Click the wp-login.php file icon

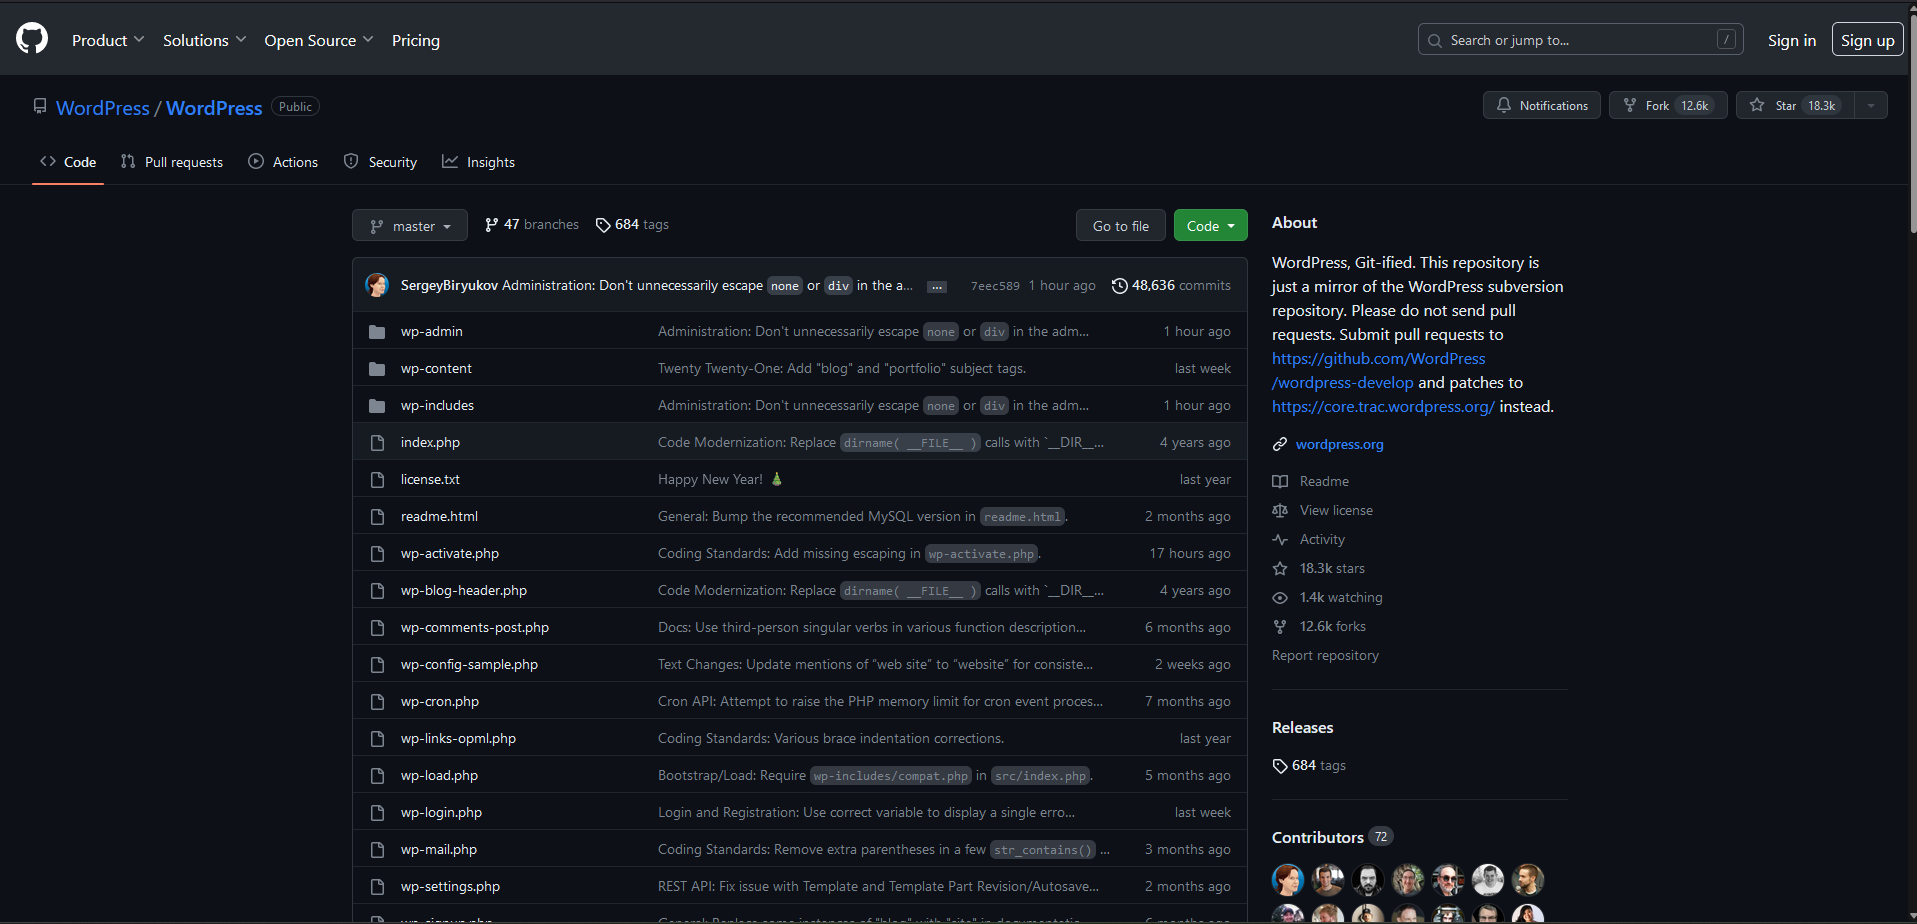point(377,813)
